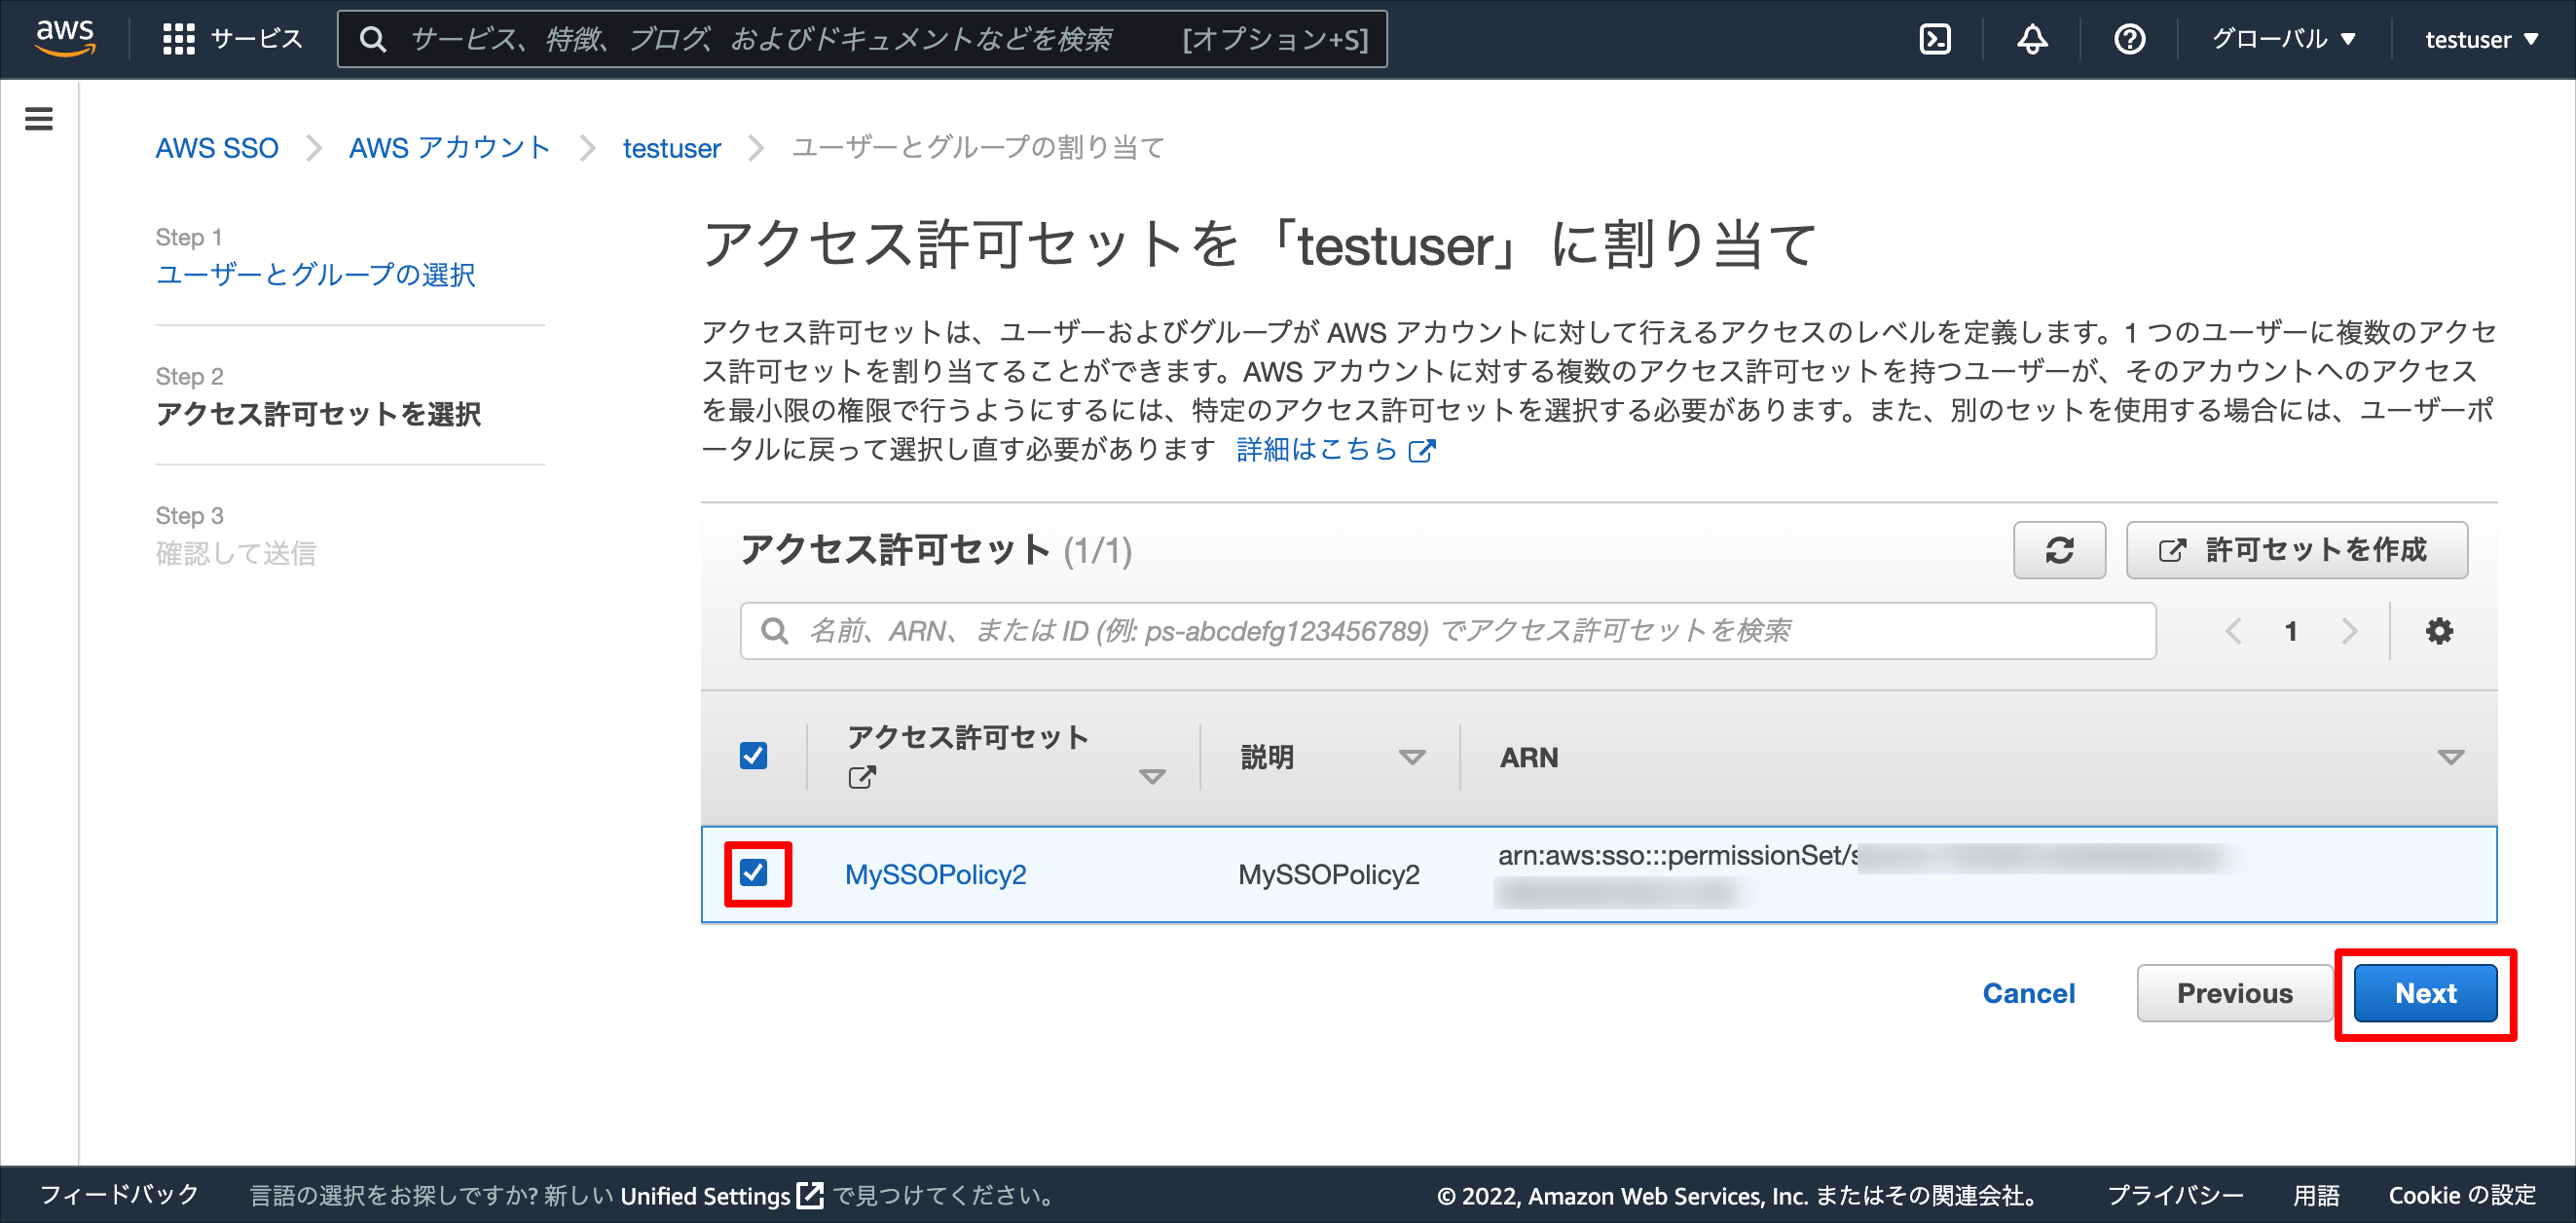Open 用語 footer link
Screen dimensions: 2576x1223
[x=2315, y=1195]
